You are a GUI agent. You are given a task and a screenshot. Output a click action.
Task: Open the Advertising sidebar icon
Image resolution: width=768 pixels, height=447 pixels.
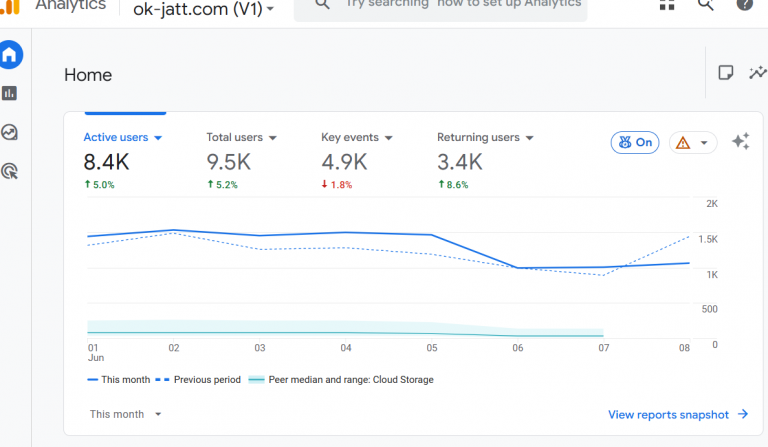(x=9, y=171)
